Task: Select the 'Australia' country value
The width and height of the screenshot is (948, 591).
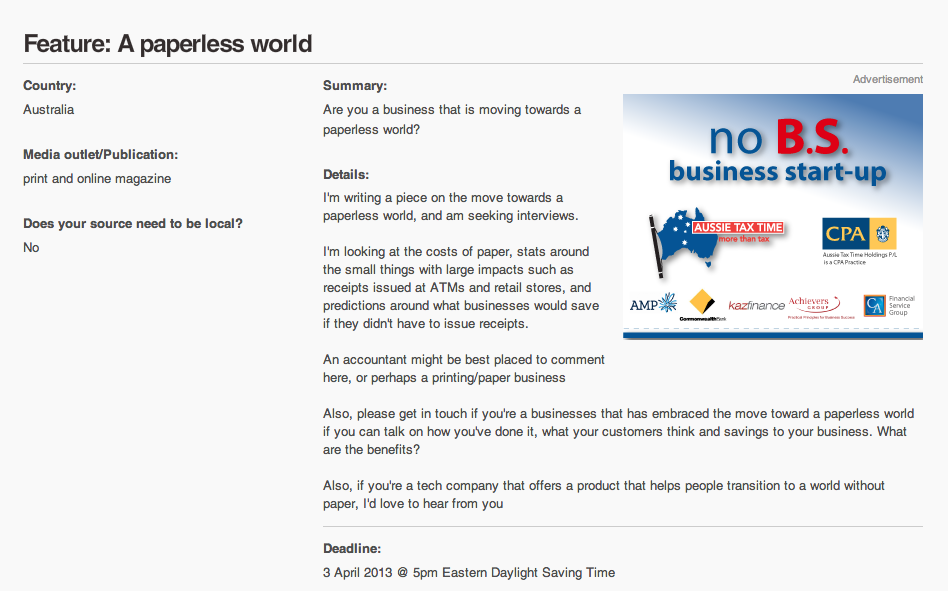Action: [x=48, y=110]
